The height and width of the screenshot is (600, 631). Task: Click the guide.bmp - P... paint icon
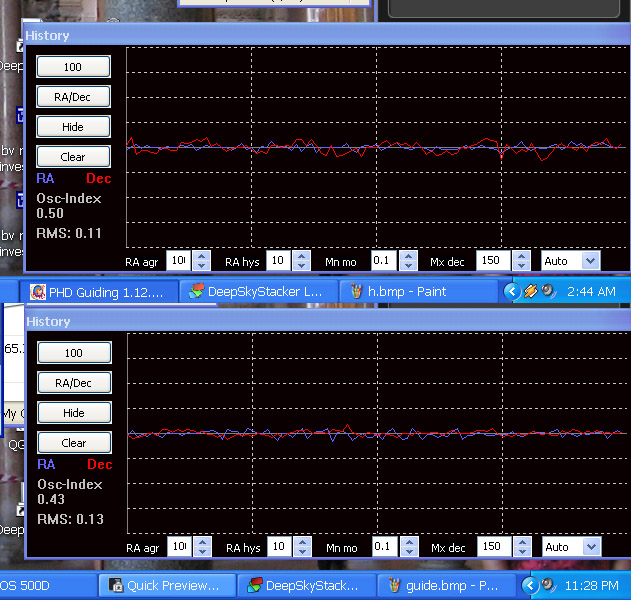click(x=394, y=585)
